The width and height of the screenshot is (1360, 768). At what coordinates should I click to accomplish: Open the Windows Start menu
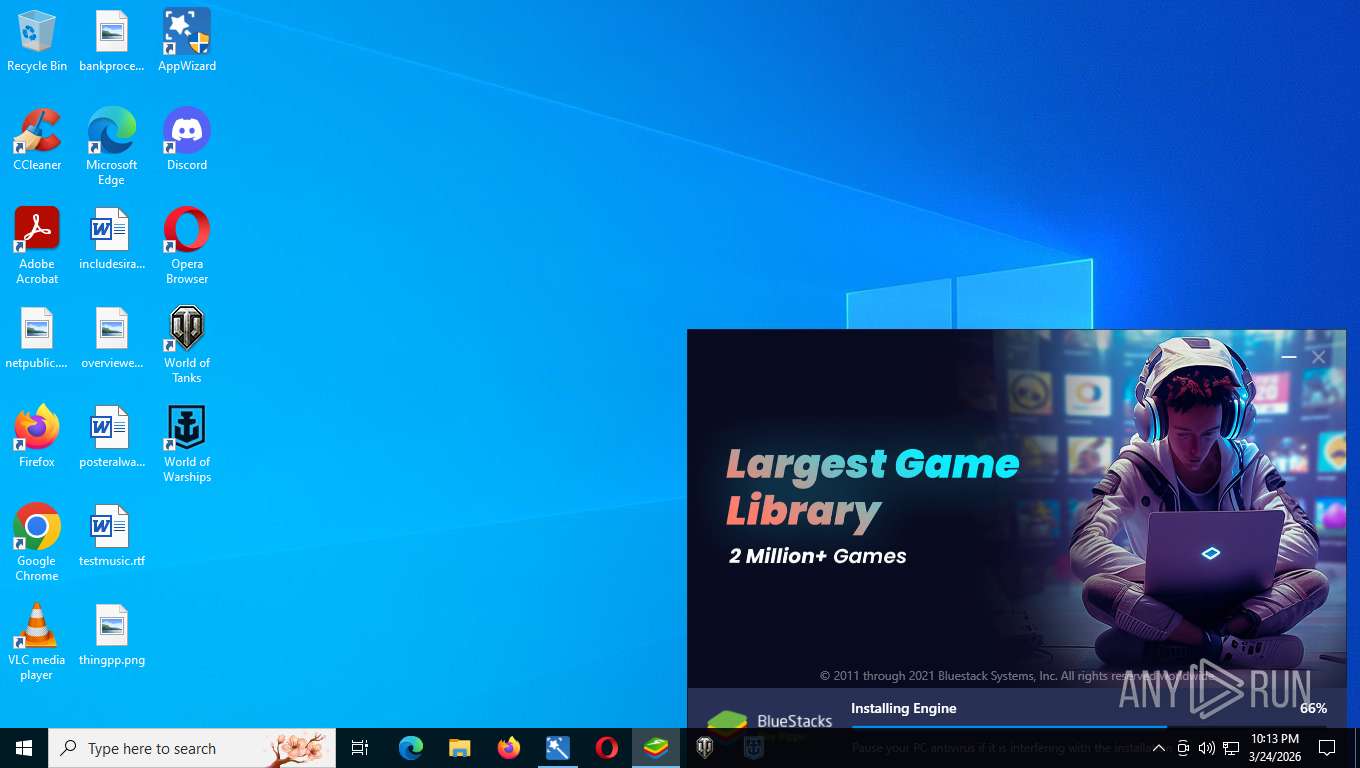point(24,748)
